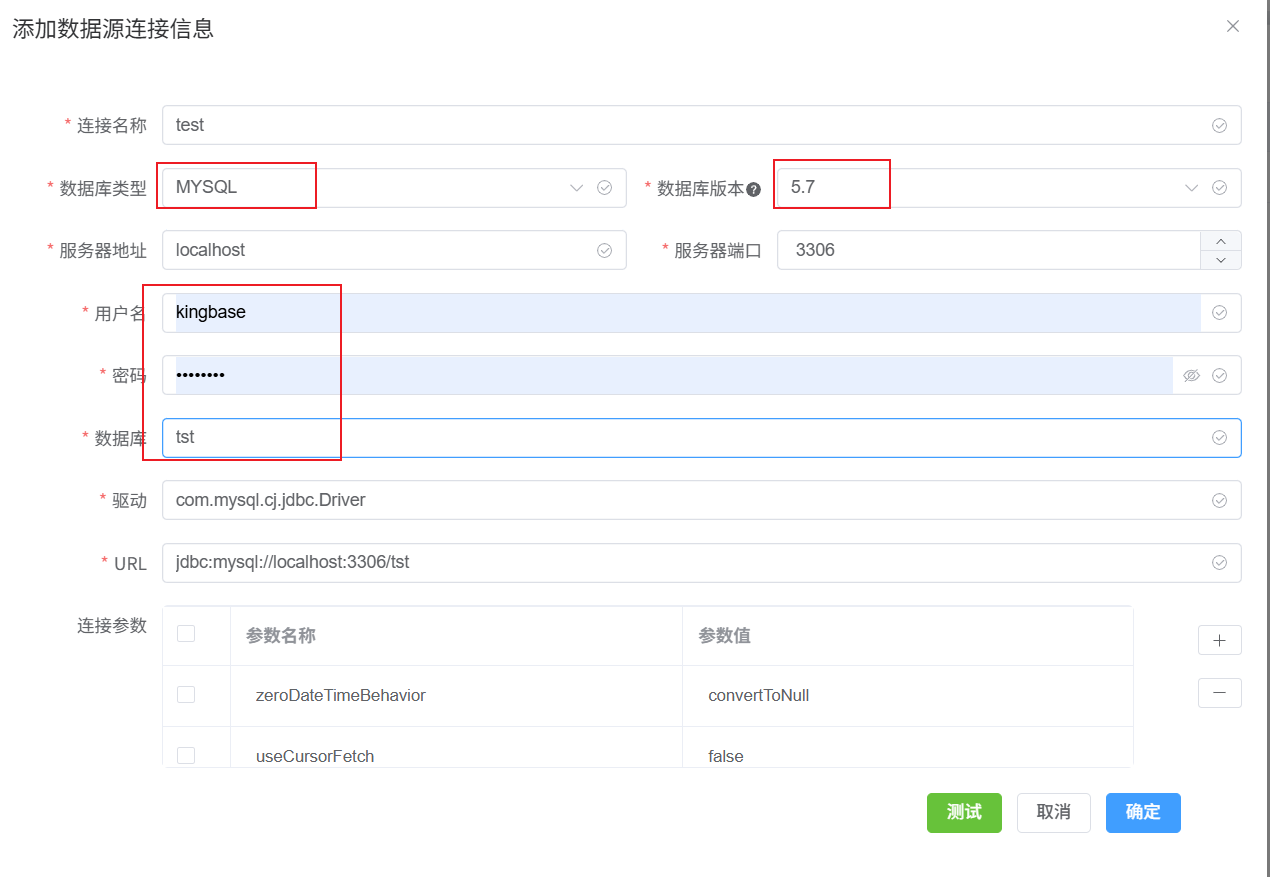
Task: Click validation check icon in 服务器地址 field
Action: 605,250
